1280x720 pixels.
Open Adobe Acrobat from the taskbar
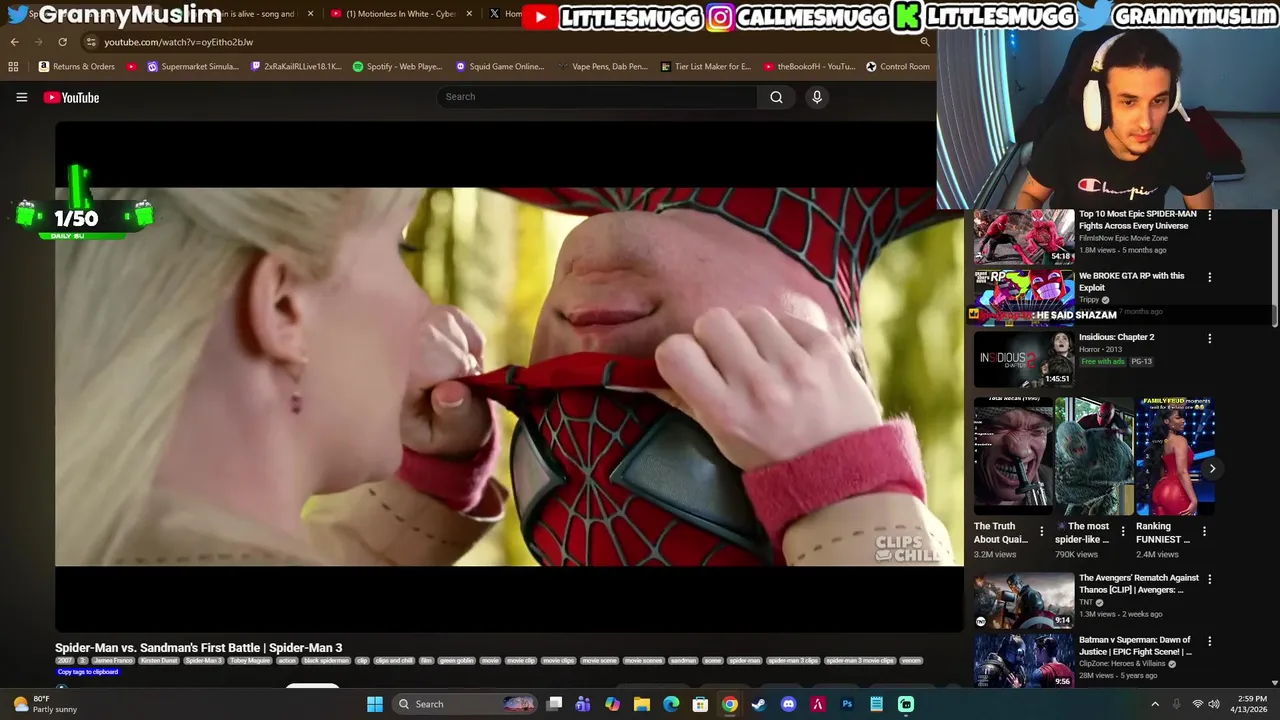click(x=817, y=704)
